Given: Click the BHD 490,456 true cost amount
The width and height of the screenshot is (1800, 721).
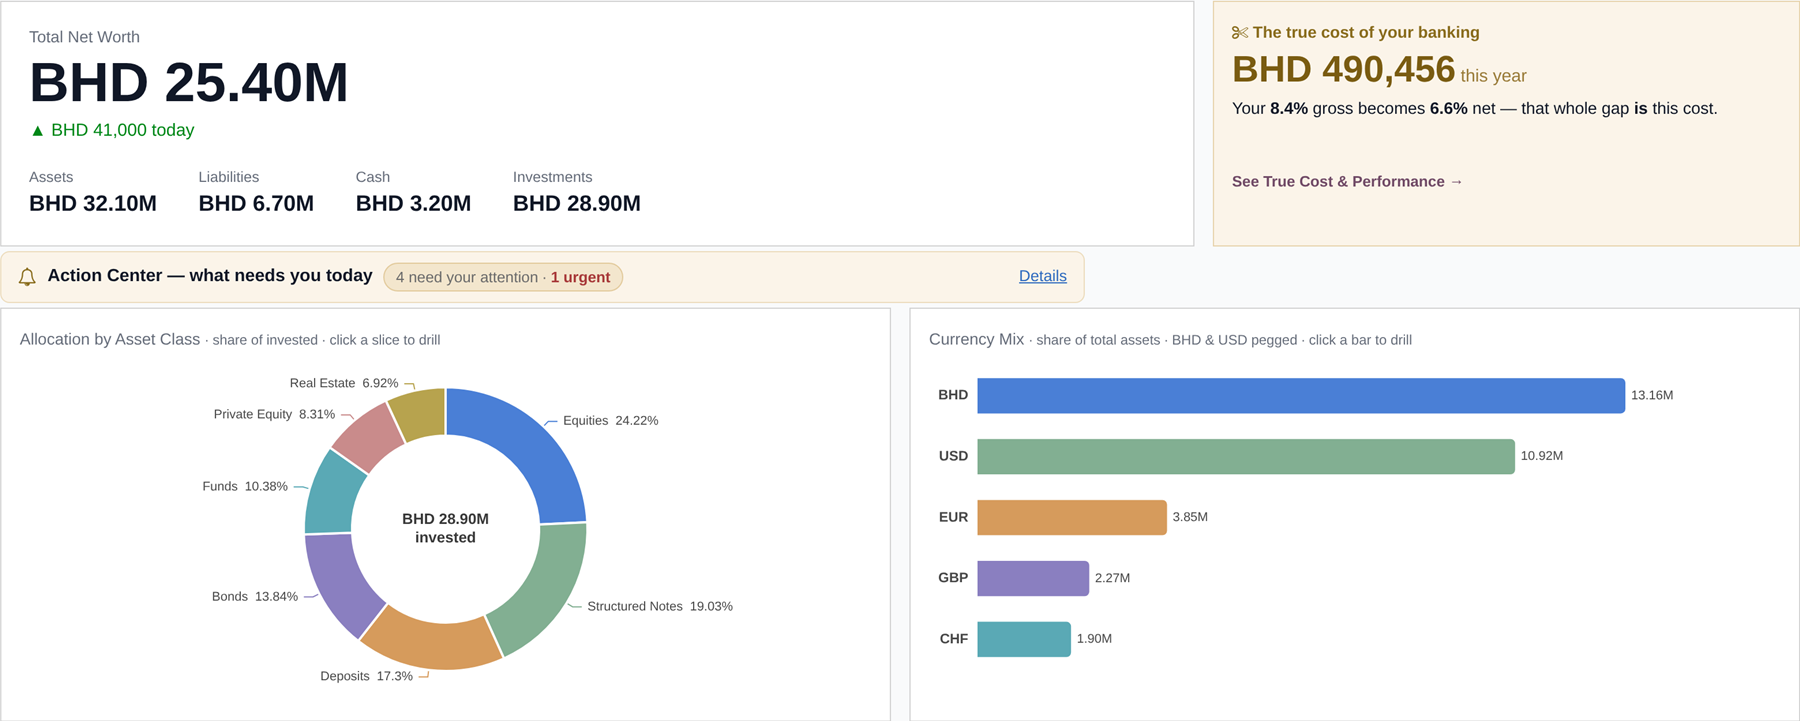Looking at the screenshot, I should pos(1343,70).
